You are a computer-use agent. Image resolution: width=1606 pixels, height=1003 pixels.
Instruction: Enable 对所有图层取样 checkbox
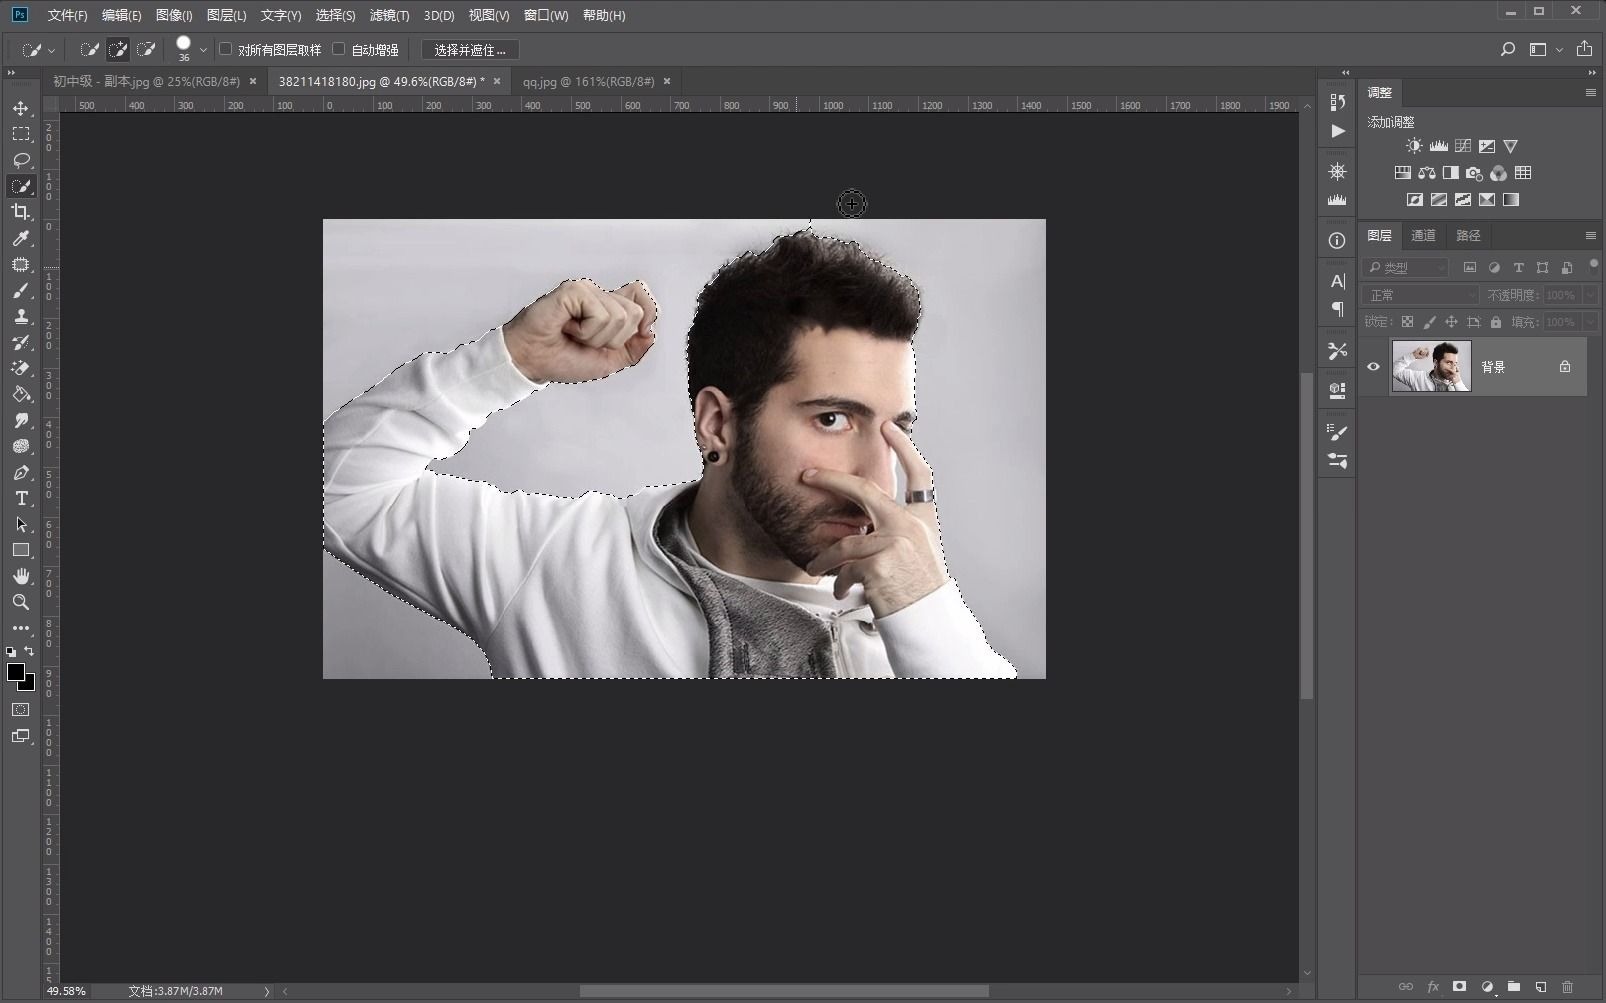pos(226,49)
